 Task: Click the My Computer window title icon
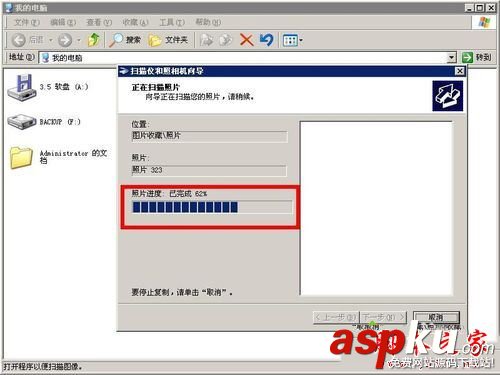click(9, 8)
